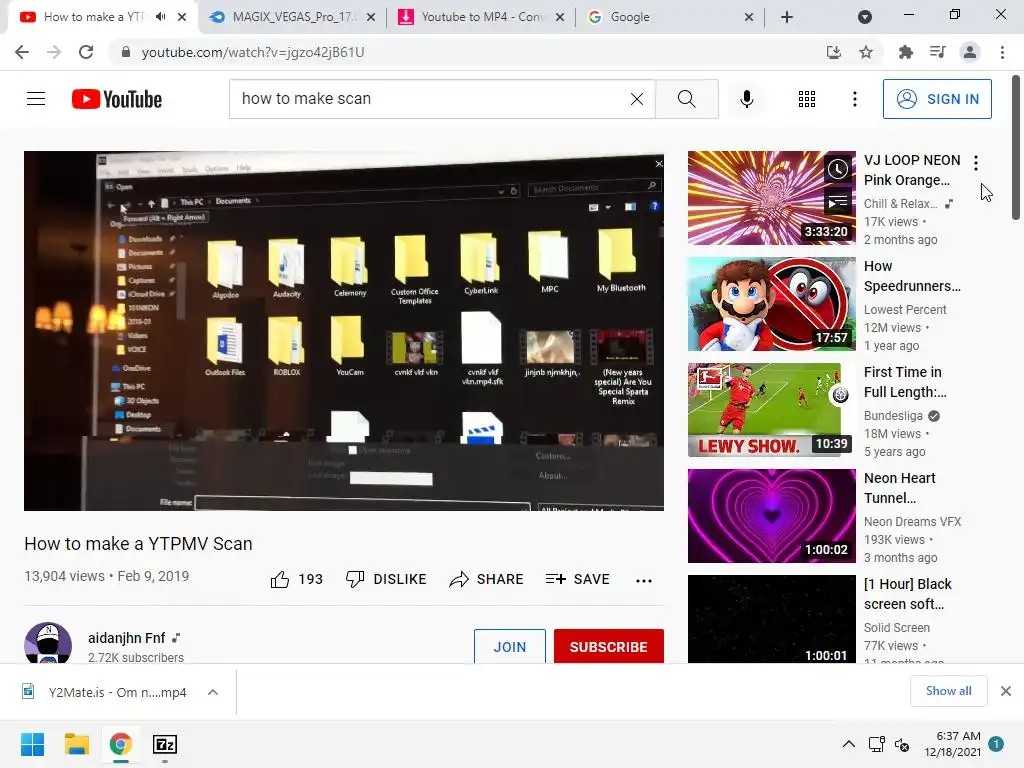This screenshot has height=768, width=1024.
Task: Open 'Neon Heart Tunnel' video title
Action: pyautogui.click(x=900, y=488)
